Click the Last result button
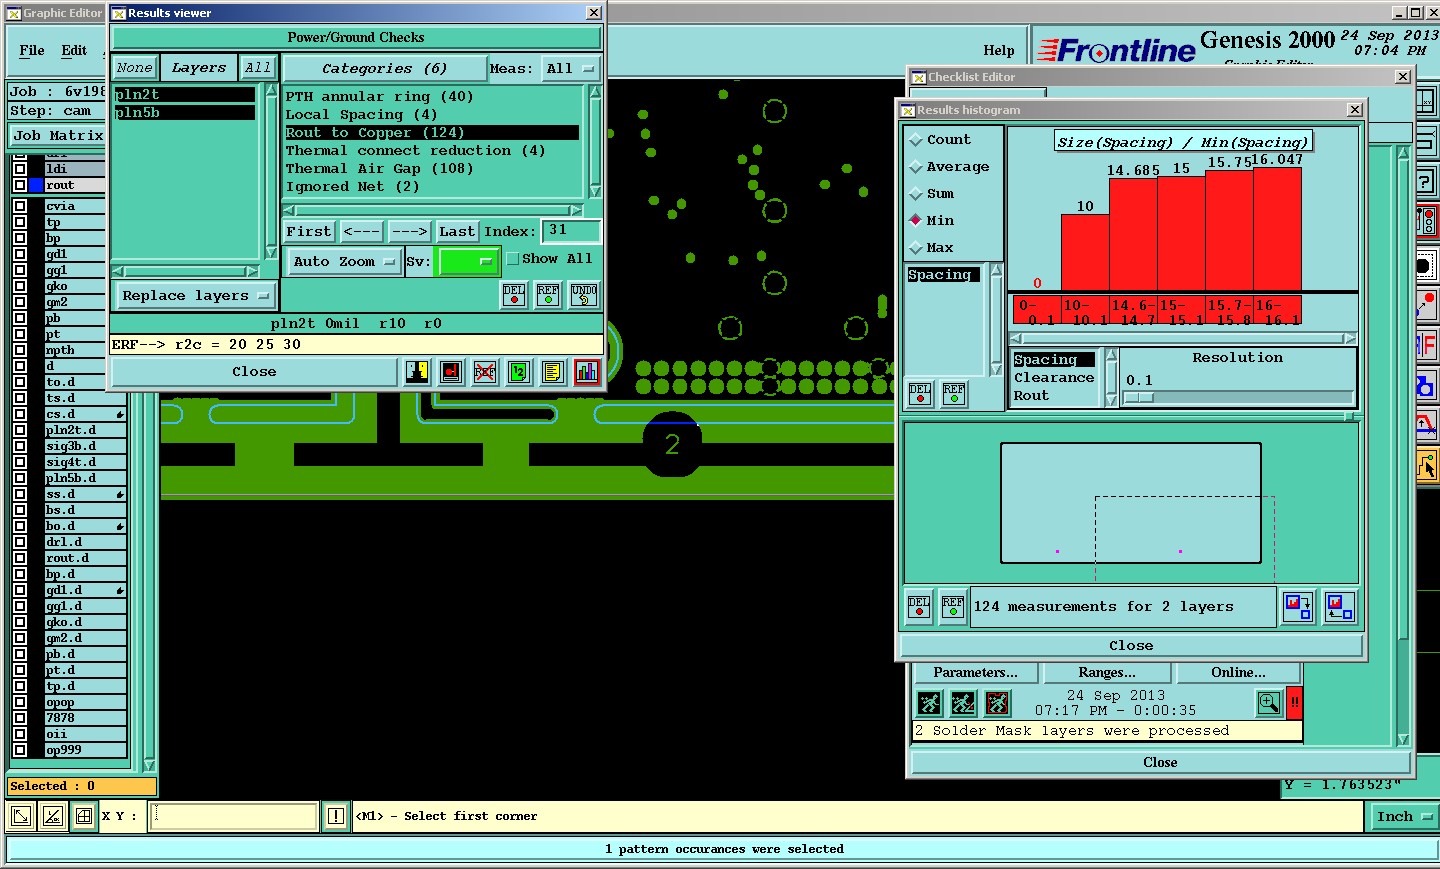Image resolution: width=1440 pixels, height=869 pixels. point(457,231)
